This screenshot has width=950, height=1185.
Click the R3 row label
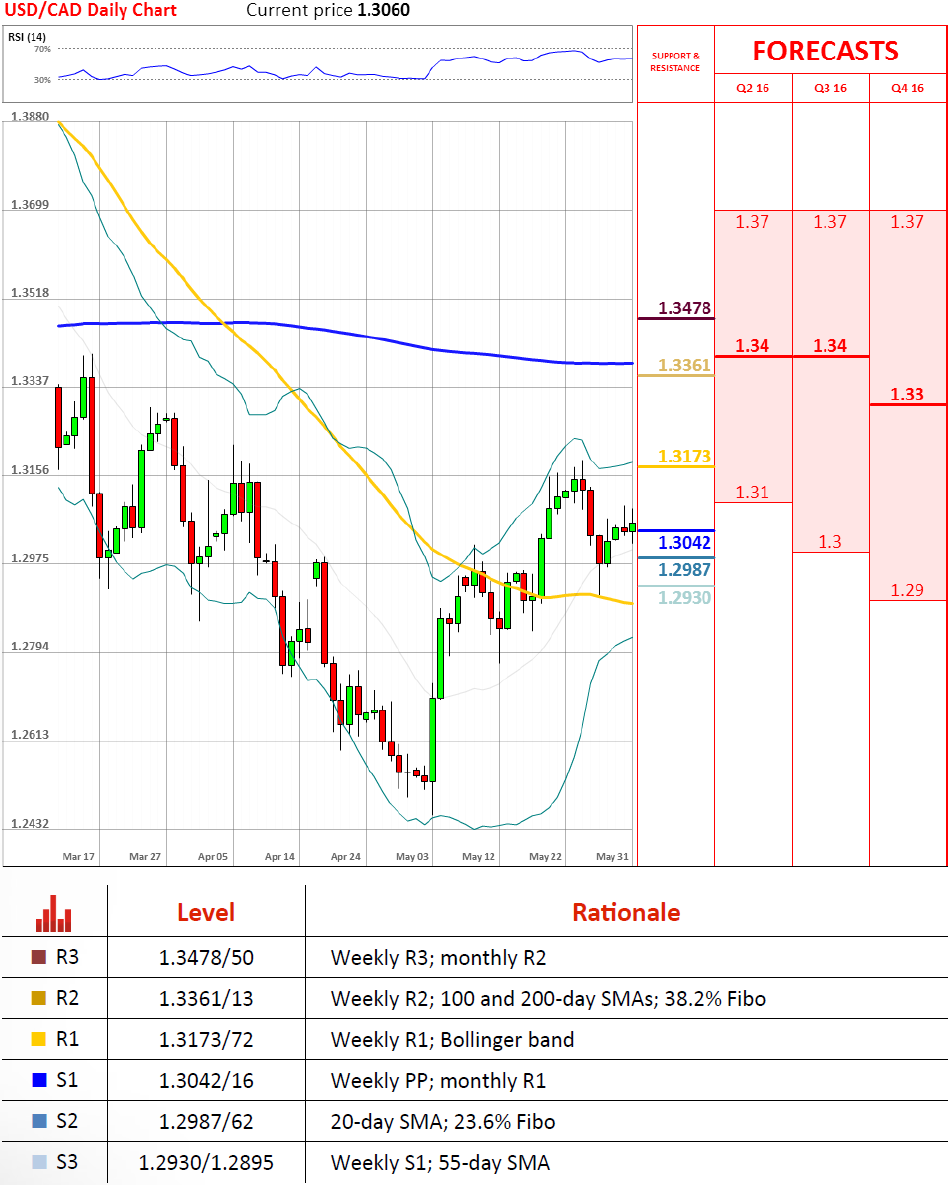point(67,958)
